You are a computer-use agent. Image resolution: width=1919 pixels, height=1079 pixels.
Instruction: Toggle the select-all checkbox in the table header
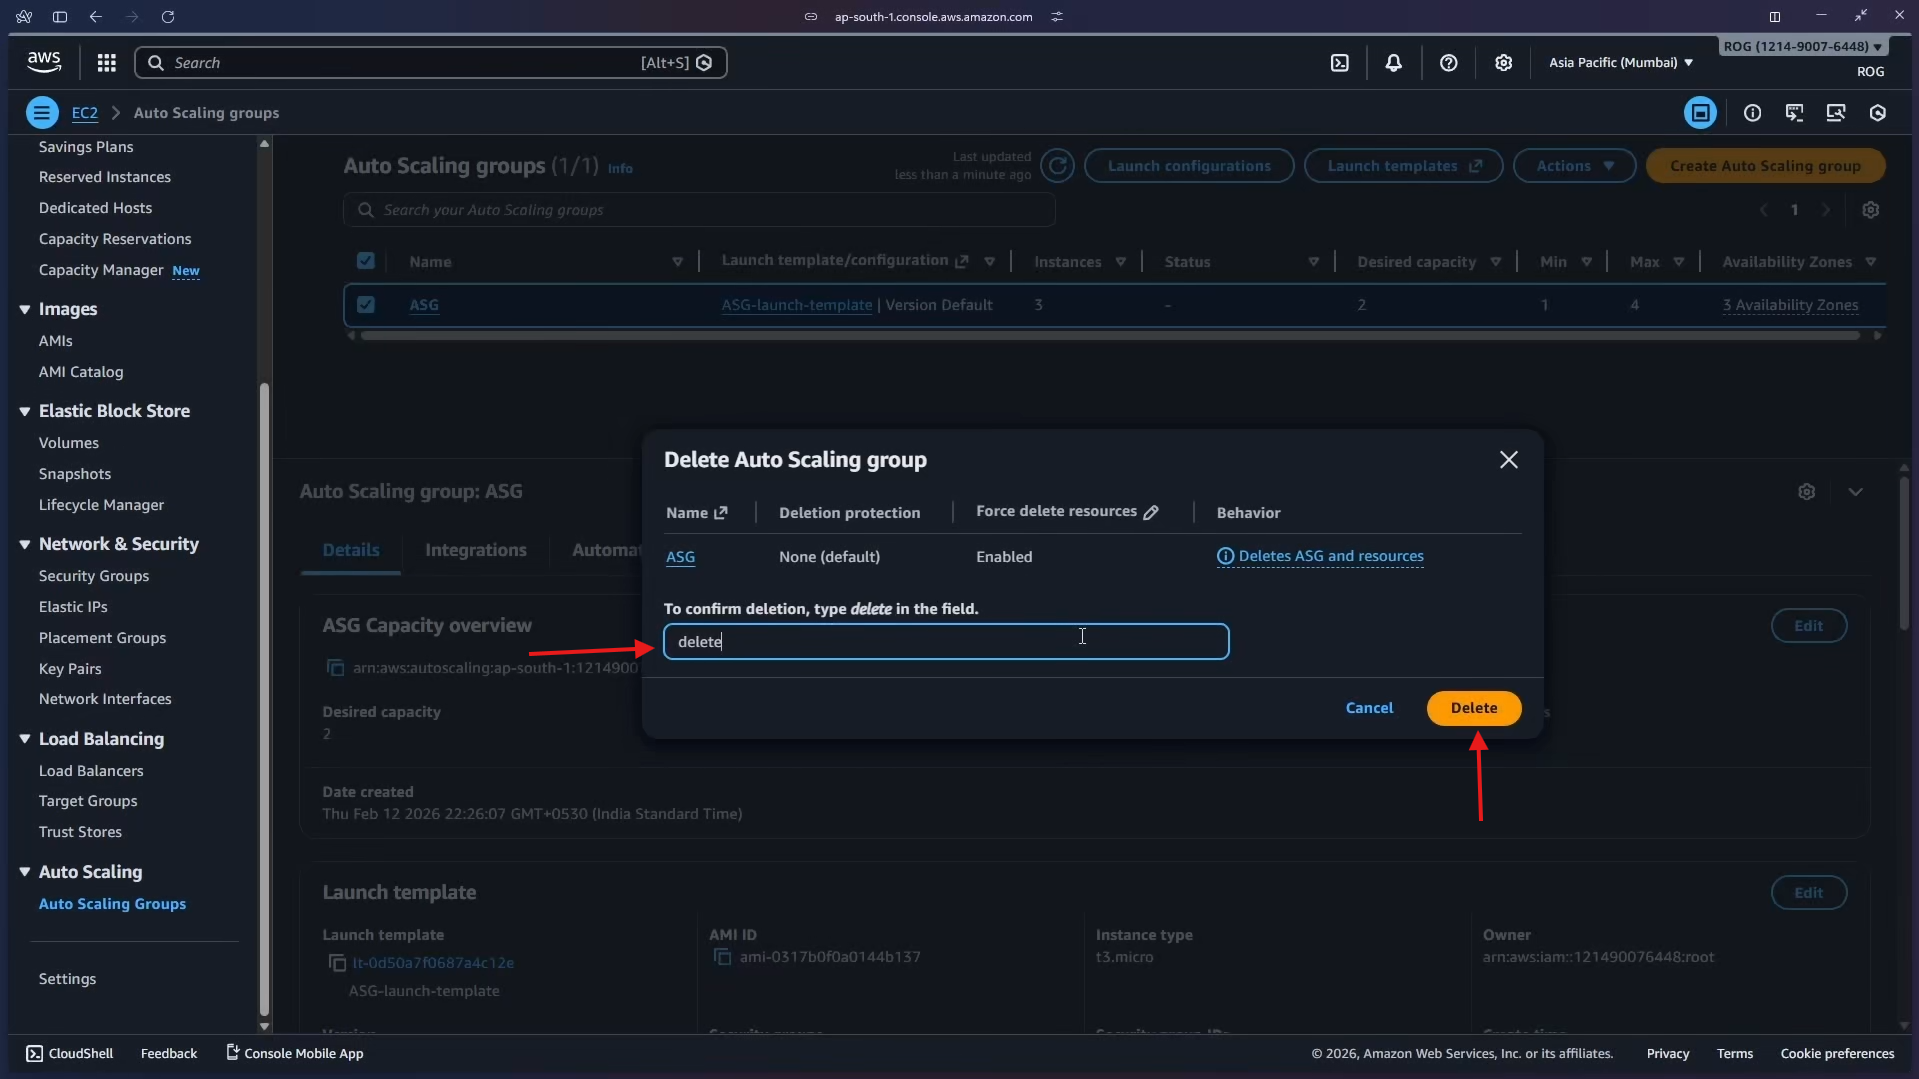(x=365, y=260)
